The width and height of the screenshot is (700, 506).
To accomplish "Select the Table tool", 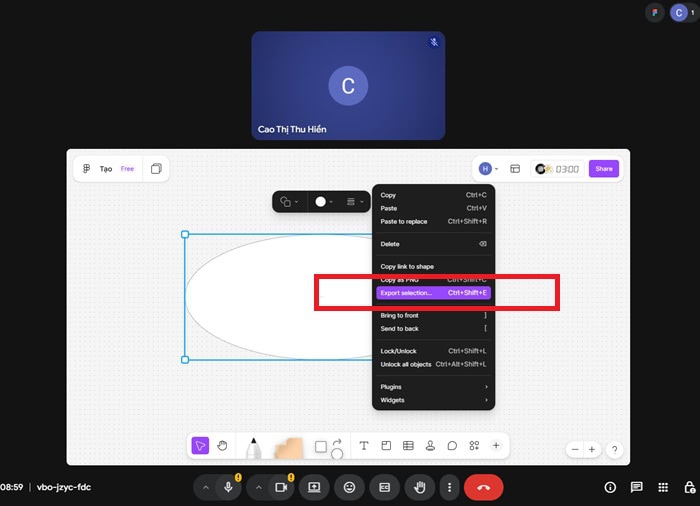I will click(408, 446).
